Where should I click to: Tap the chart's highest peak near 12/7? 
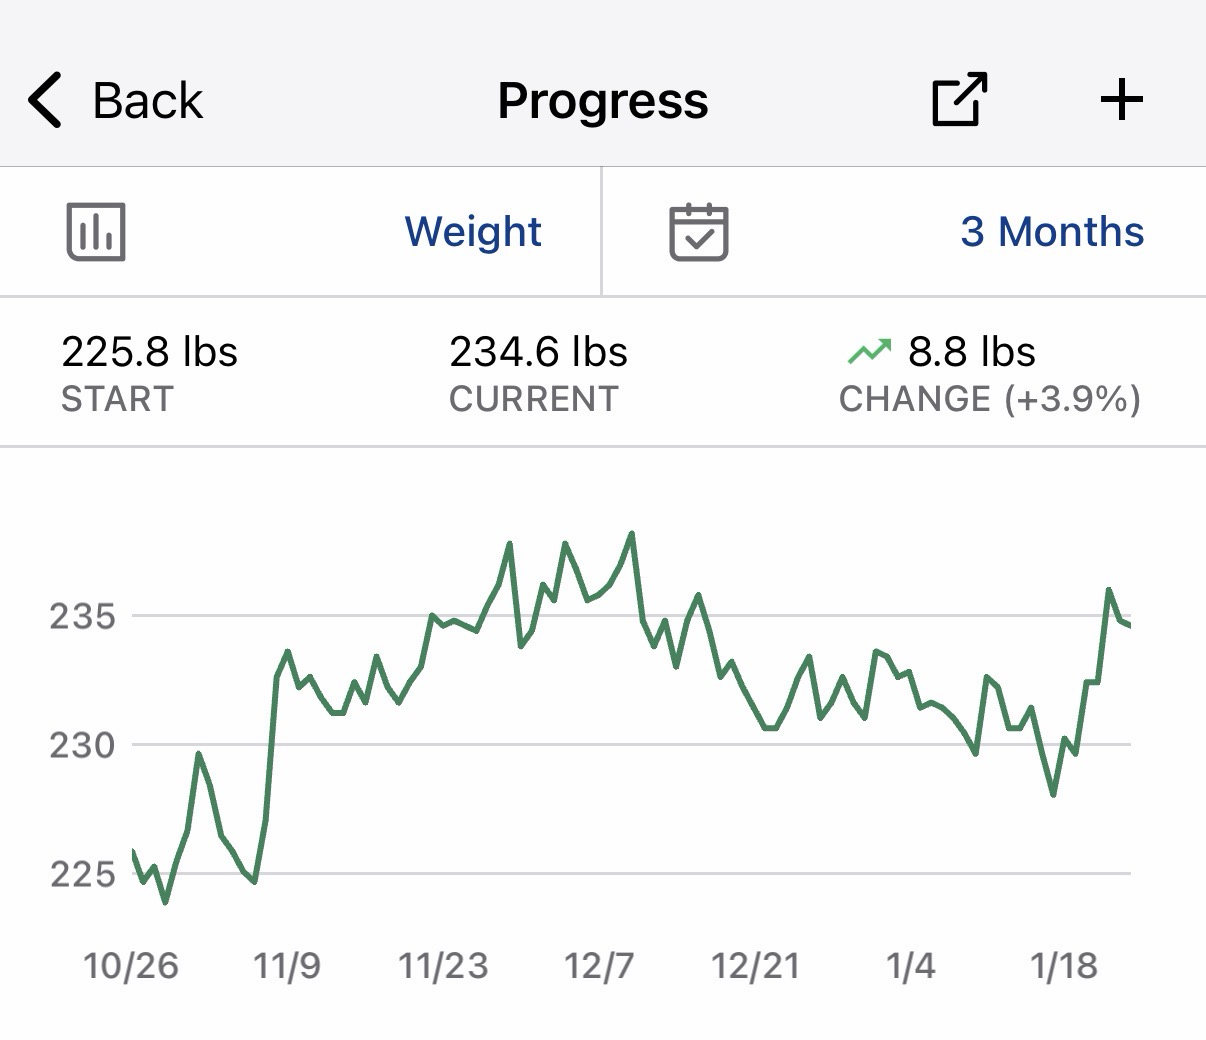pyautogui.click(x=631, y=534)
